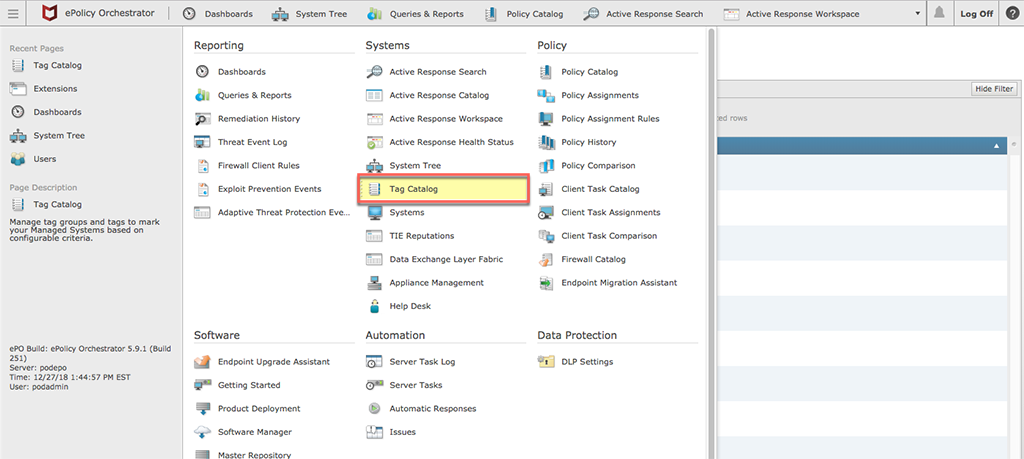Click the Queries & Reports icon under Reporting

(202, 95)
